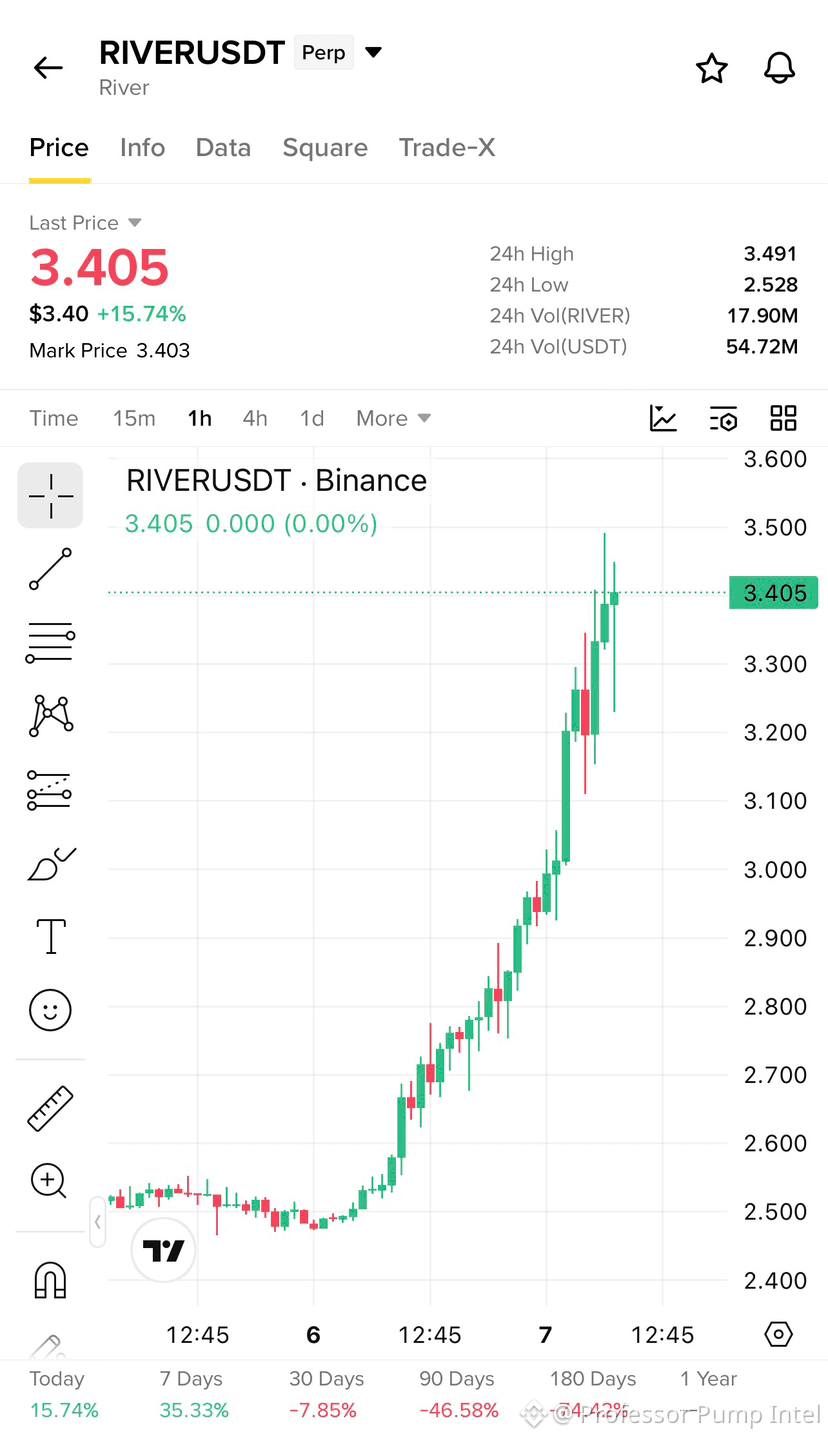
Task: Click the 24h Vol(RIVER) 17.90M value
Action: tap(762, 316)
